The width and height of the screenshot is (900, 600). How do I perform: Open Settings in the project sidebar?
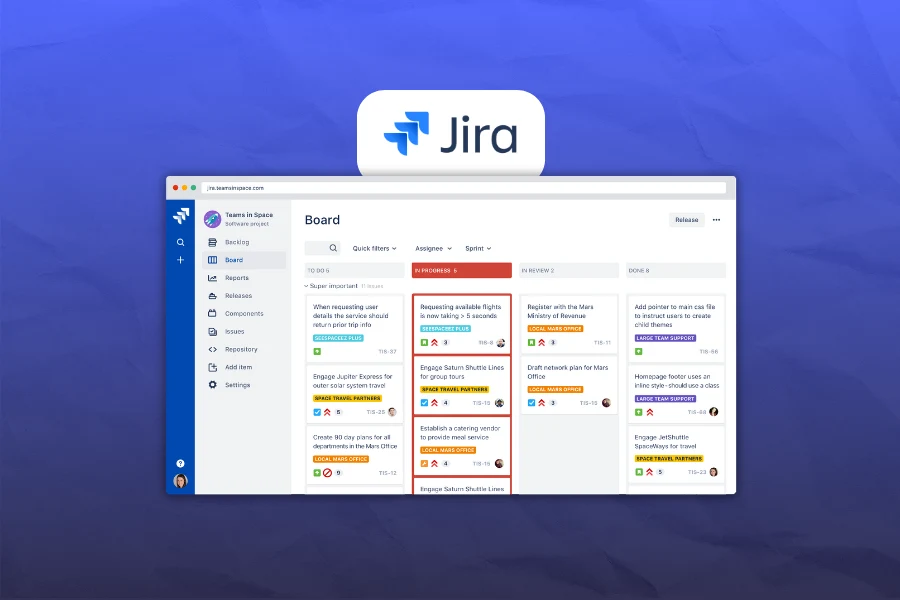coord(244,385)
